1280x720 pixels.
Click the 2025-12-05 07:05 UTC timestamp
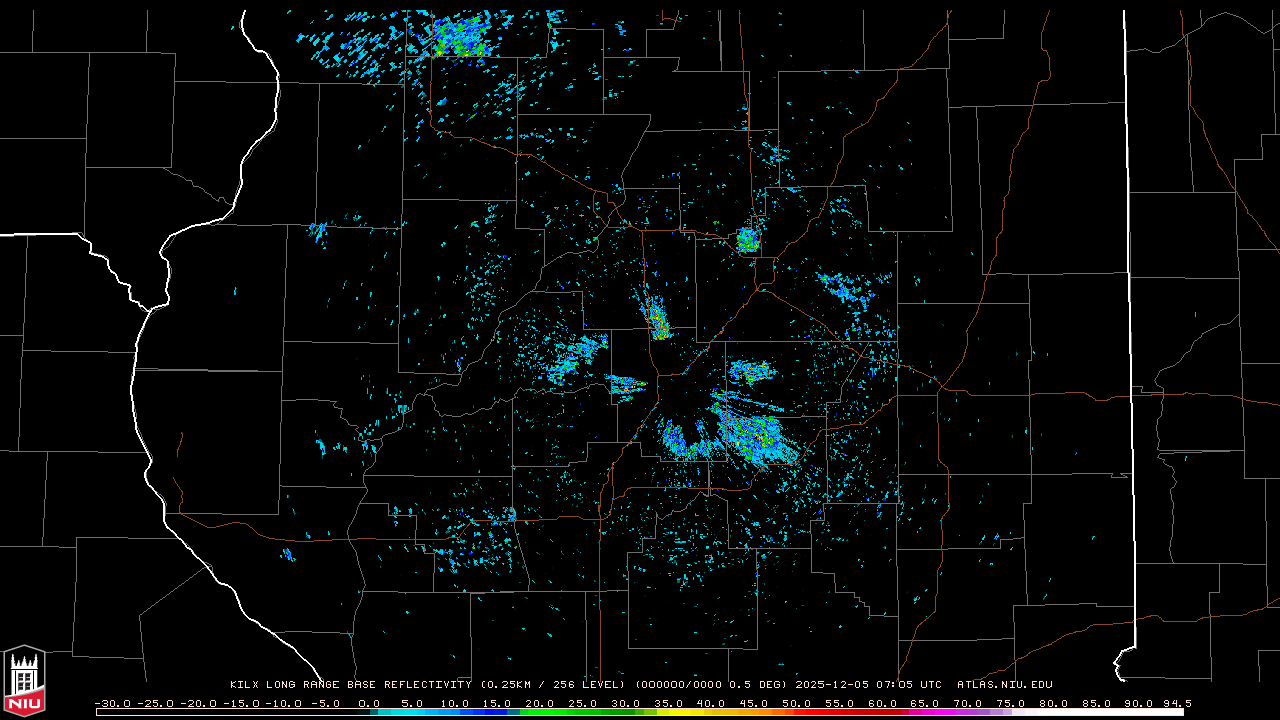pyautogui.click(x=868, y=685)
